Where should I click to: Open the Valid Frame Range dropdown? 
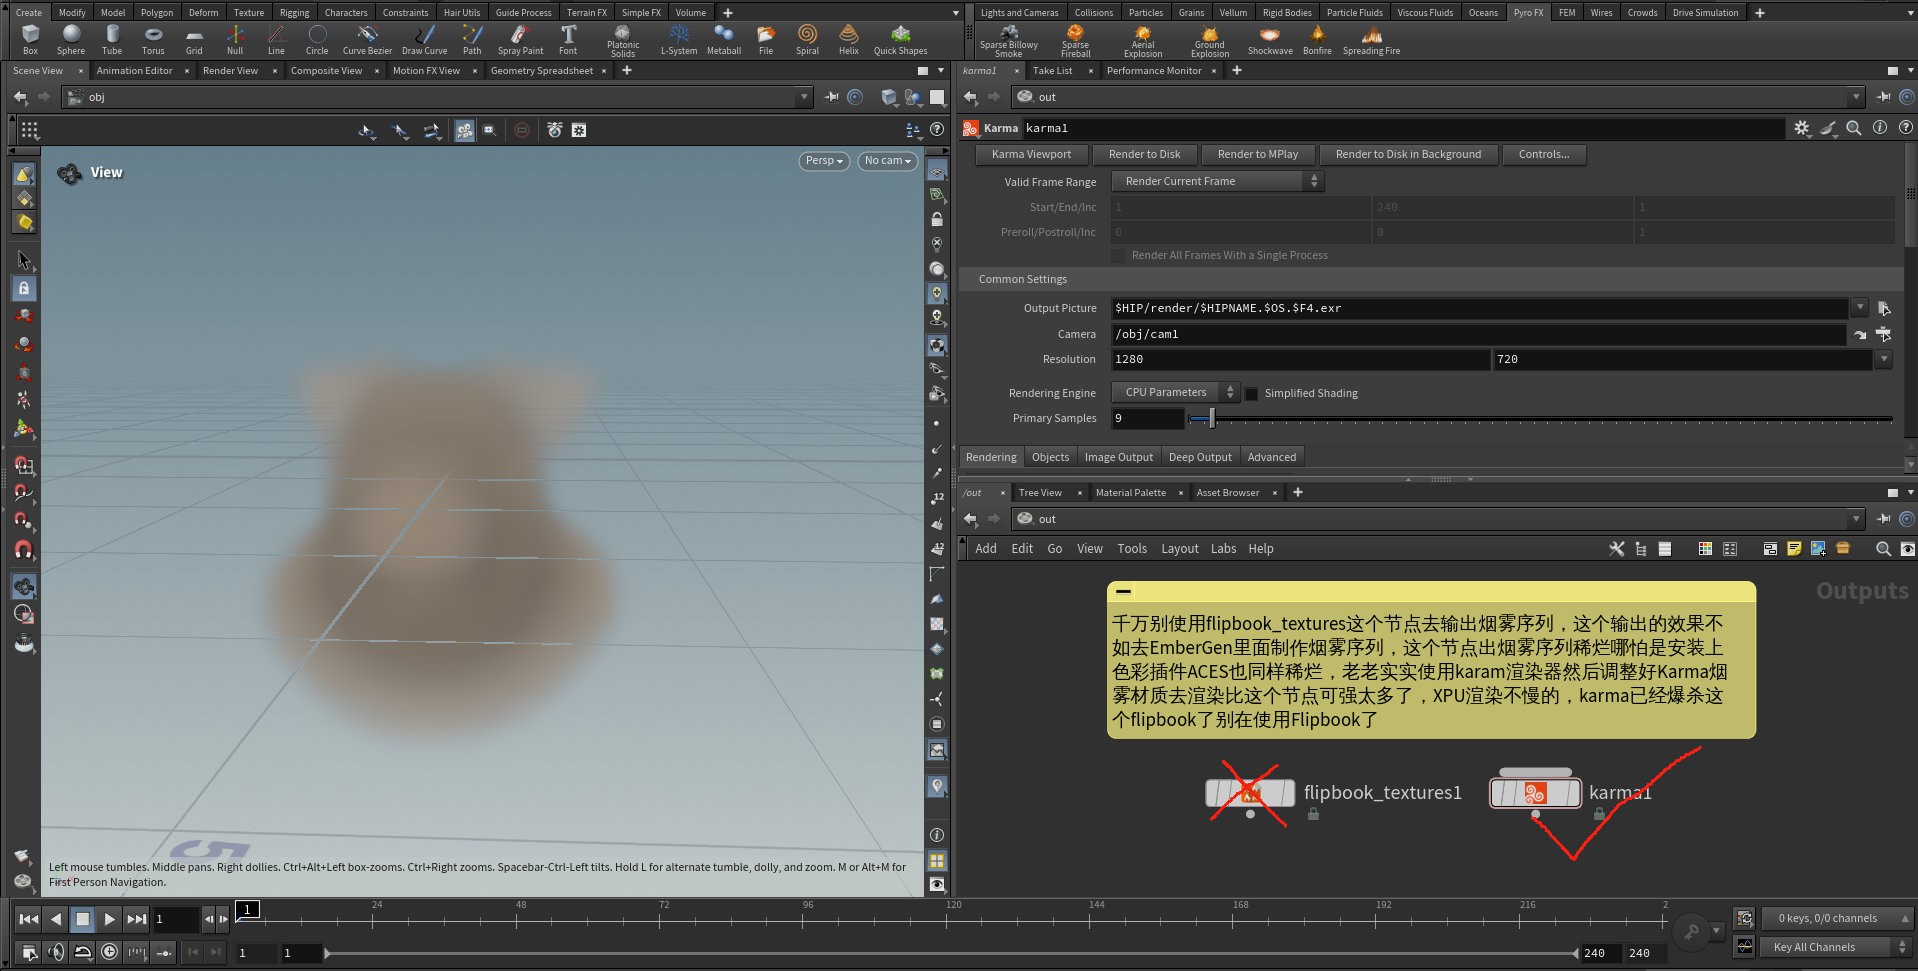click(x=1217, y=182)
